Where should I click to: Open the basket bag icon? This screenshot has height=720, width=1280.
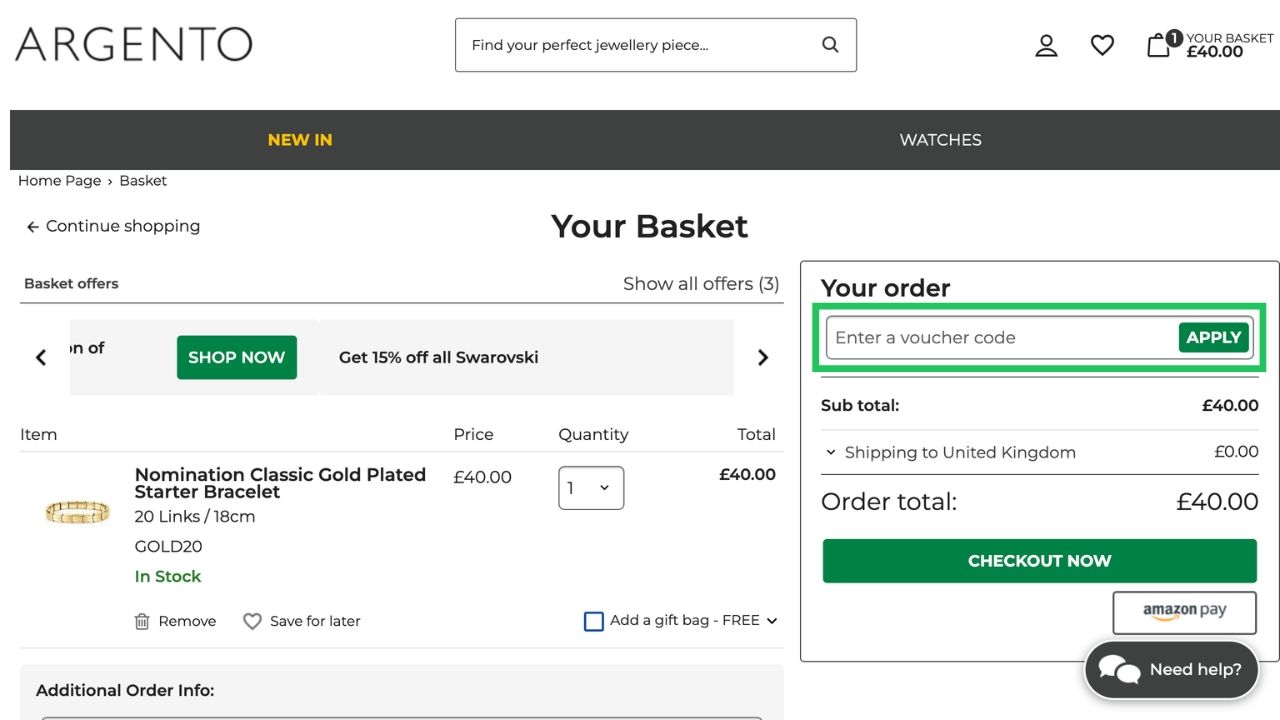click(1159, 45)
